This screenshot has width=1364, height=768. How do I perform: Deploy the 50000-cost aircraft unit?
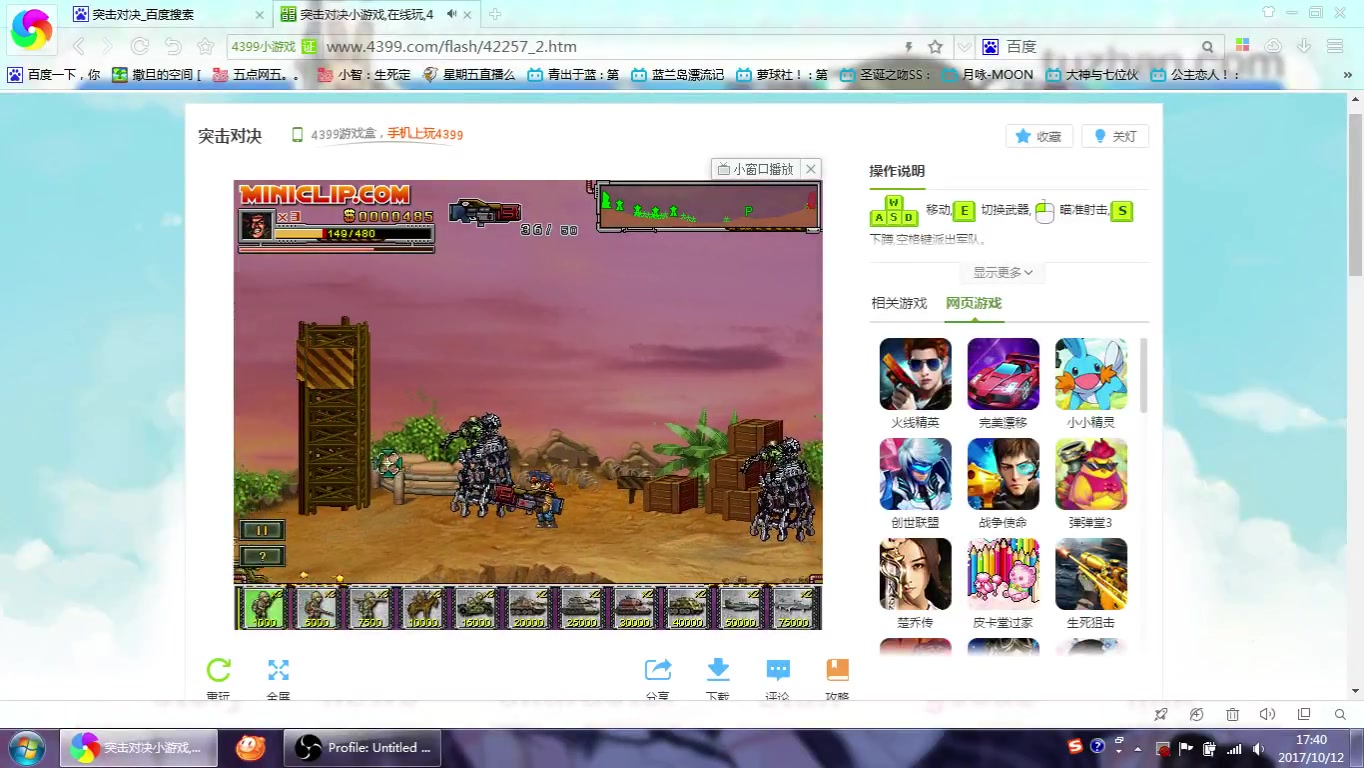pyautogui.click(x=740, y=607)
